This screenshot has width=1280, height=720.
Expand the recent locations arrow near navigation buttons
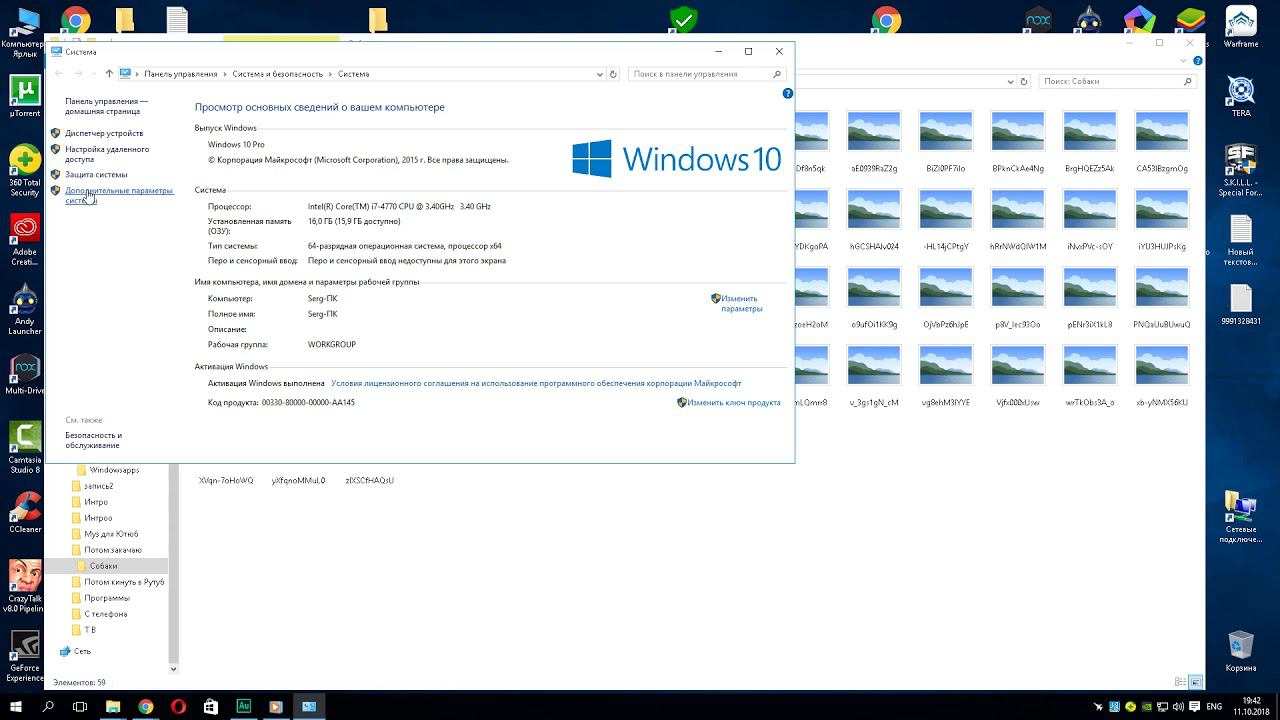(x=94, y=74)
